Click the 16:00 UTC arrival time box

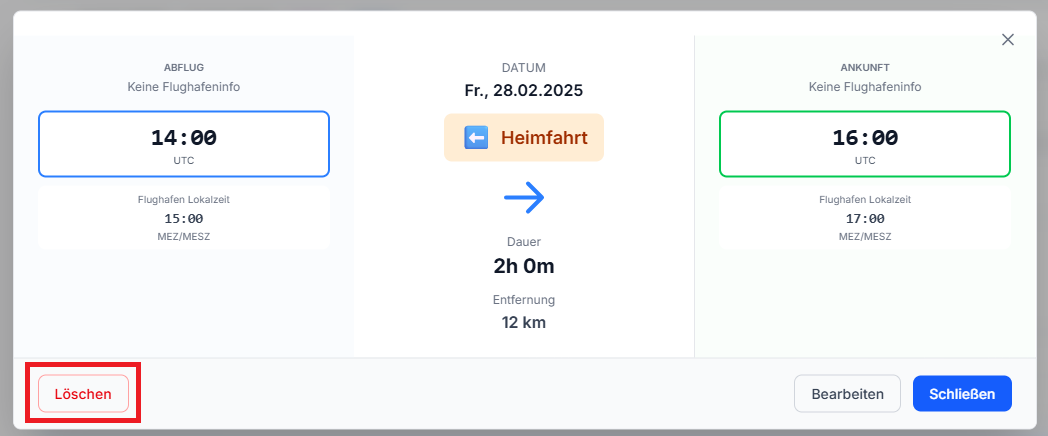click(865, 144)
